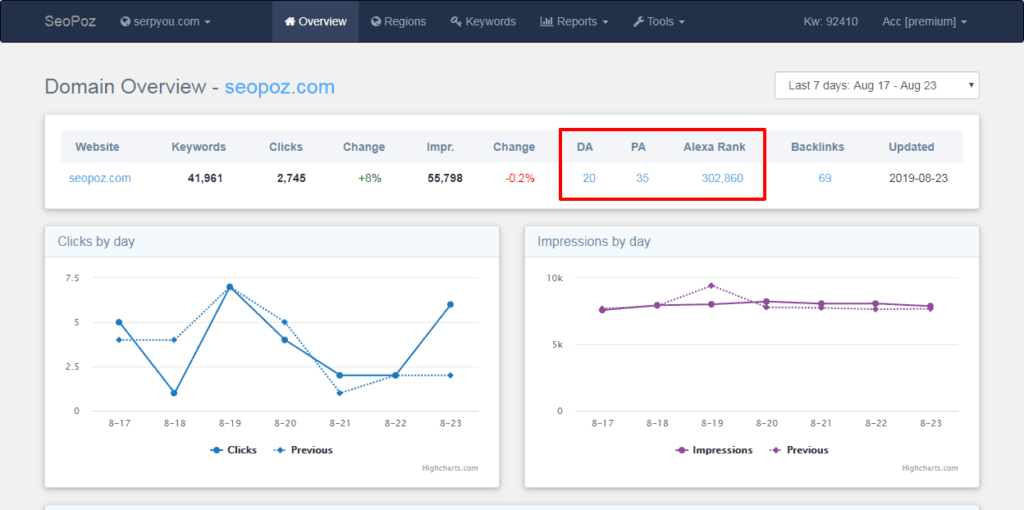
Task: Click the Alexa Rank column header
Action: tap(714, 147)
